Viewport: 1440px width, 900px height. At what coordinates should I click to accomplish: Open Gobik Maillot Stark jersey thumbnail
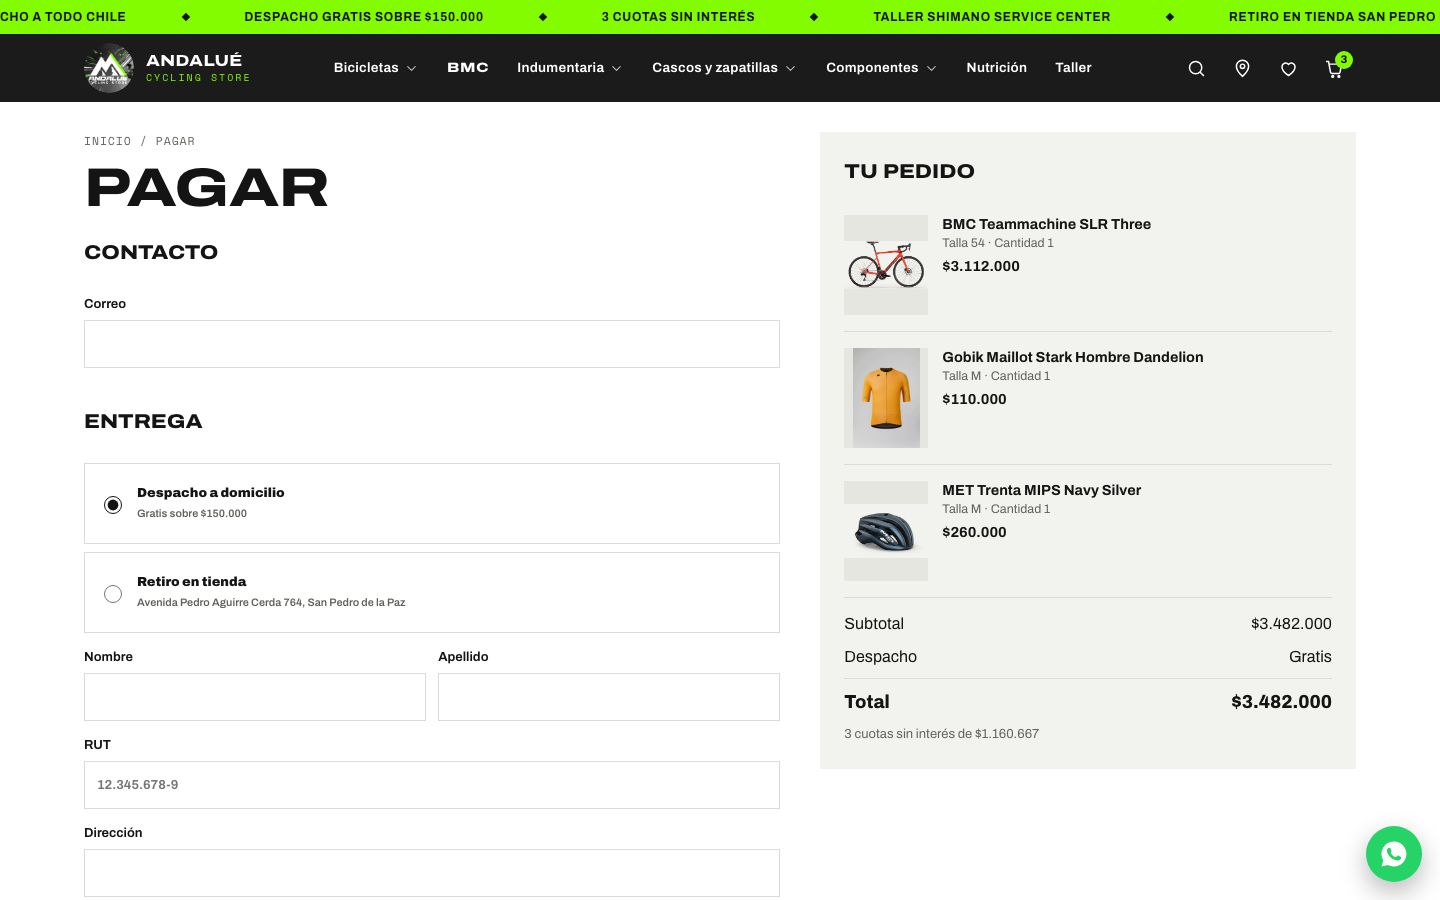[x=886, y=398]
